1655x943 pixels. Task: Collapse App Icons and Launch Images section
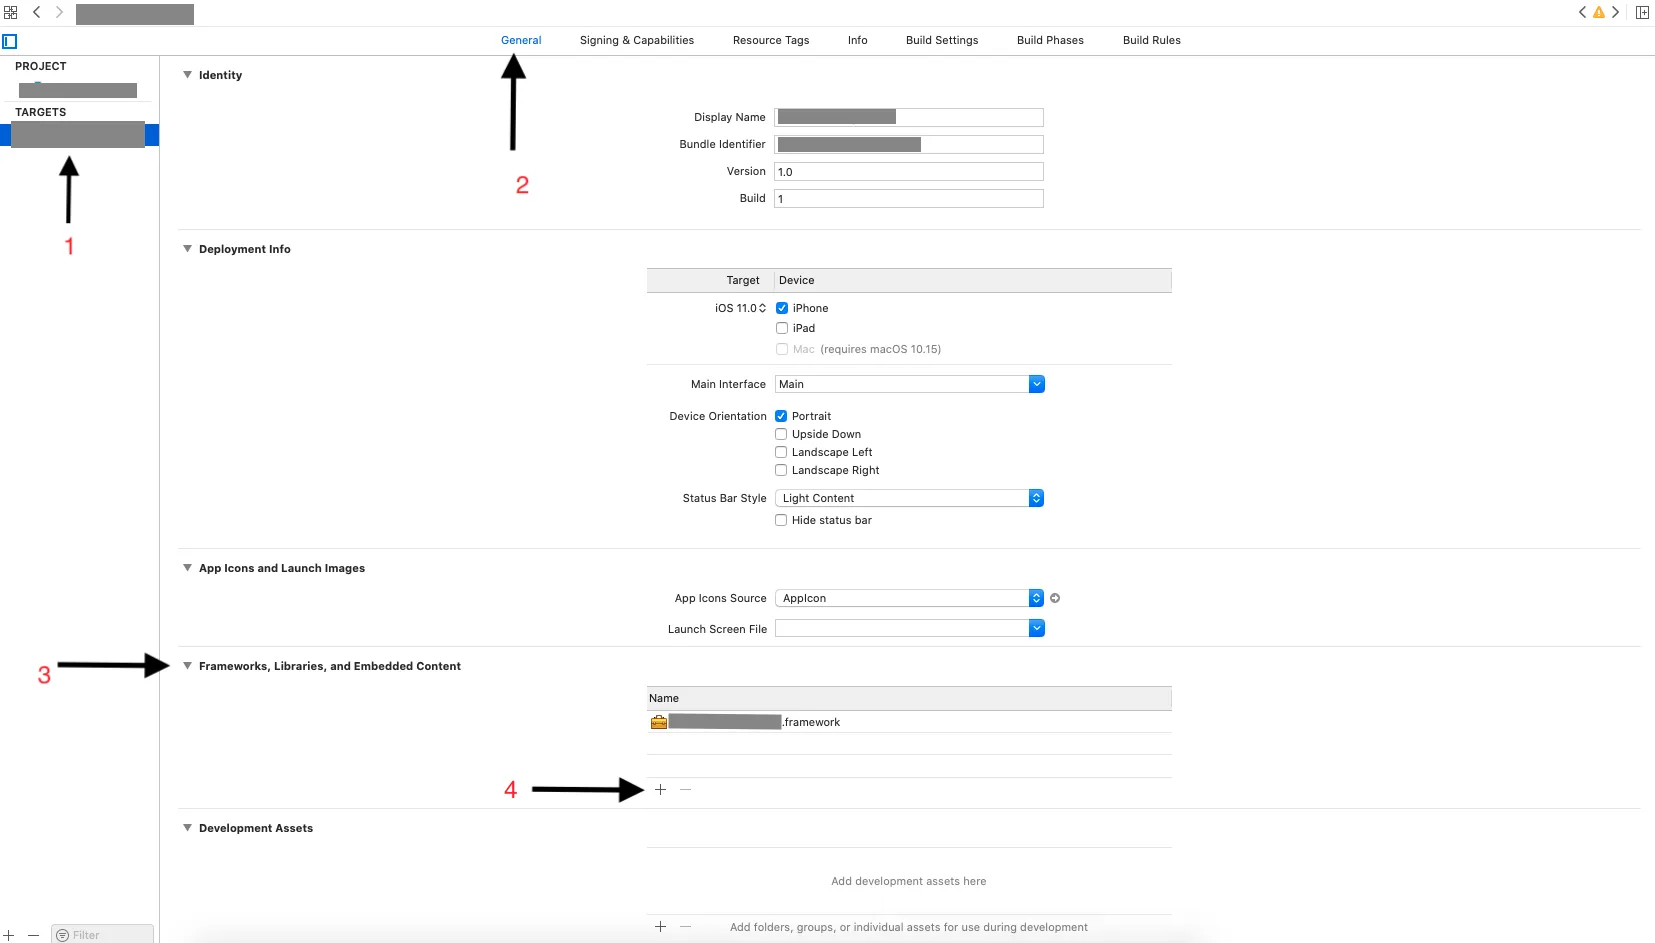(x=187, y=568)
